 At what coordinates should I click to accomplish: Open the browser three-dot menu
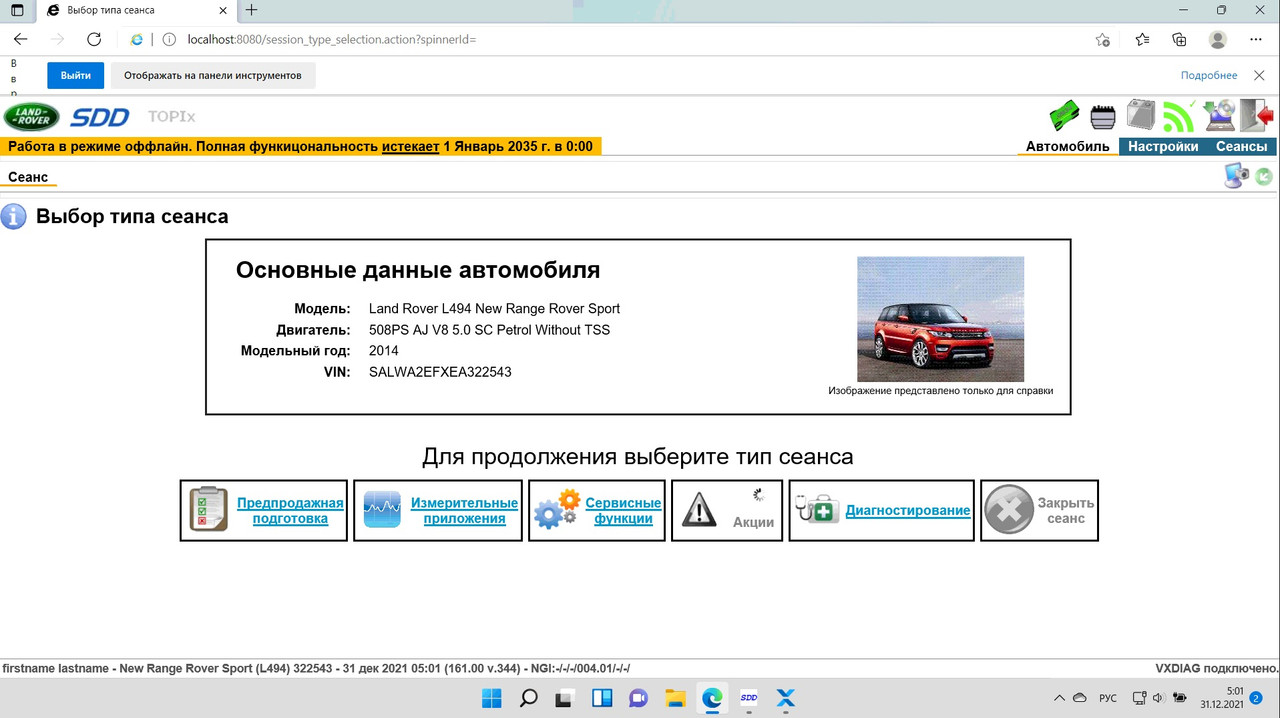pyautogui.click(x=1256, y=39)
